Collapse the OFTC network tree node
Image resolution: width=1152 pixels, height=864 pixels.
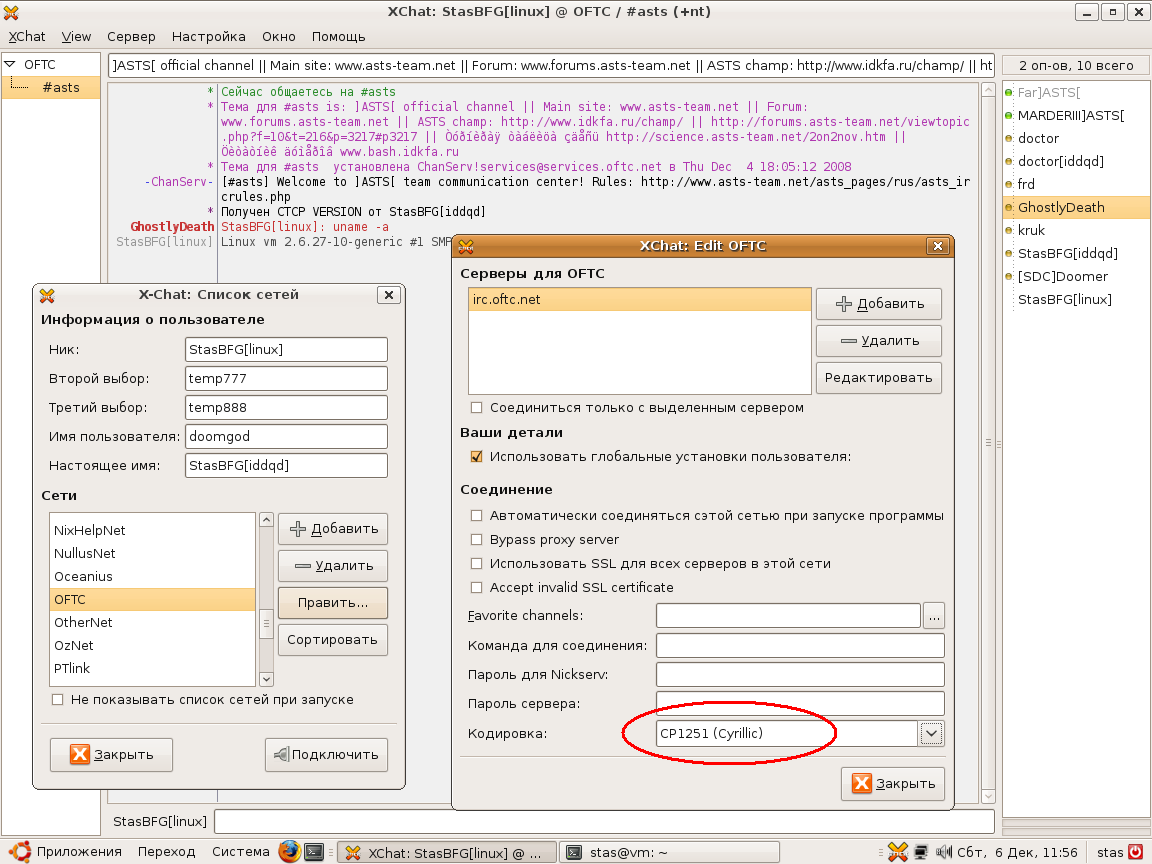[11, 65]
